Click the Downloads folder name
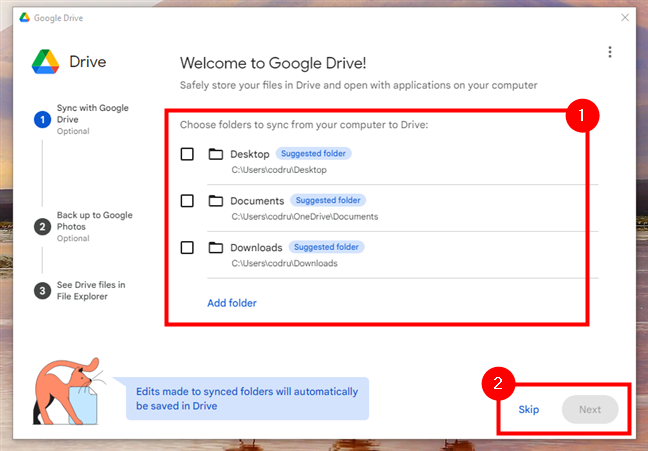648x451 pixels. click(x=256, y=248)
